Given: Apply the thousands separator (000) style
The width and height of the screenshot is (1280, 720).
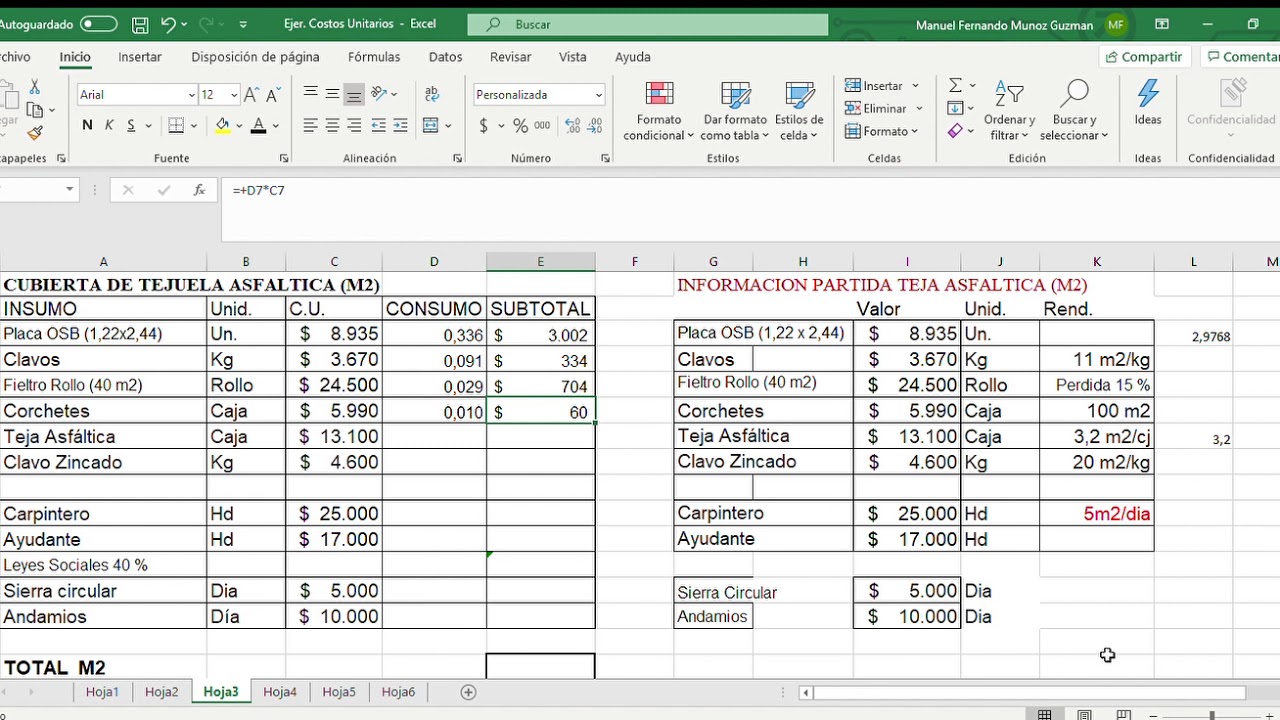Looking at the screenshot, I should 542,125.
